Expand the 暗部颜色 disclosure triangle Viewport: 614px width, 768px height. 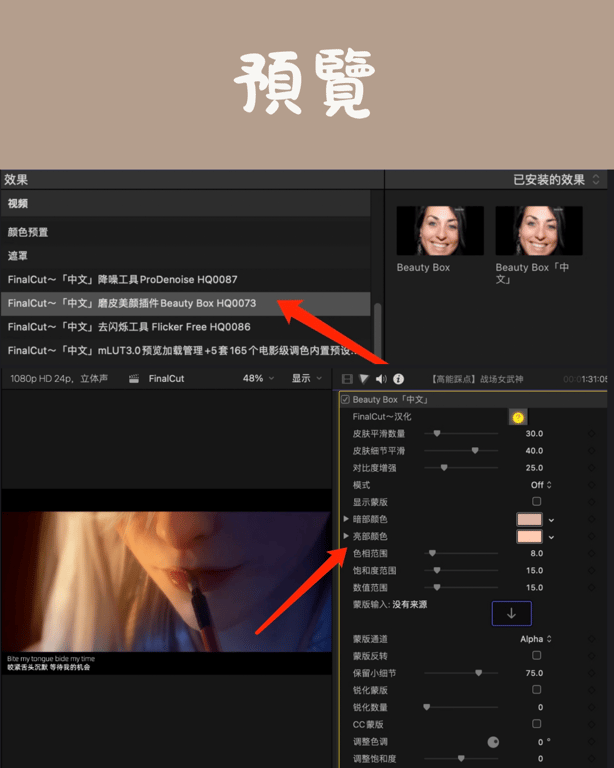tap(346, 519)
